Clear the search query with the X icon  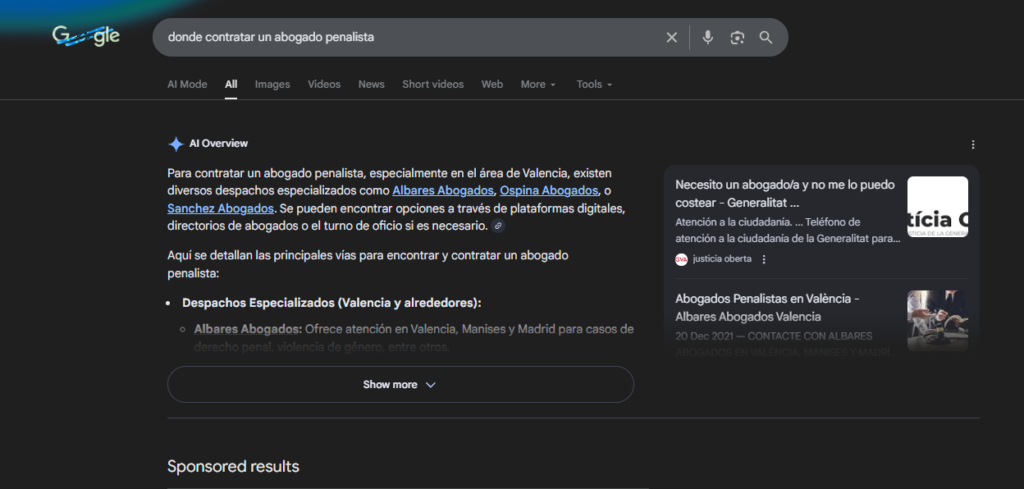pyautogui.click(x=671, y=37)
